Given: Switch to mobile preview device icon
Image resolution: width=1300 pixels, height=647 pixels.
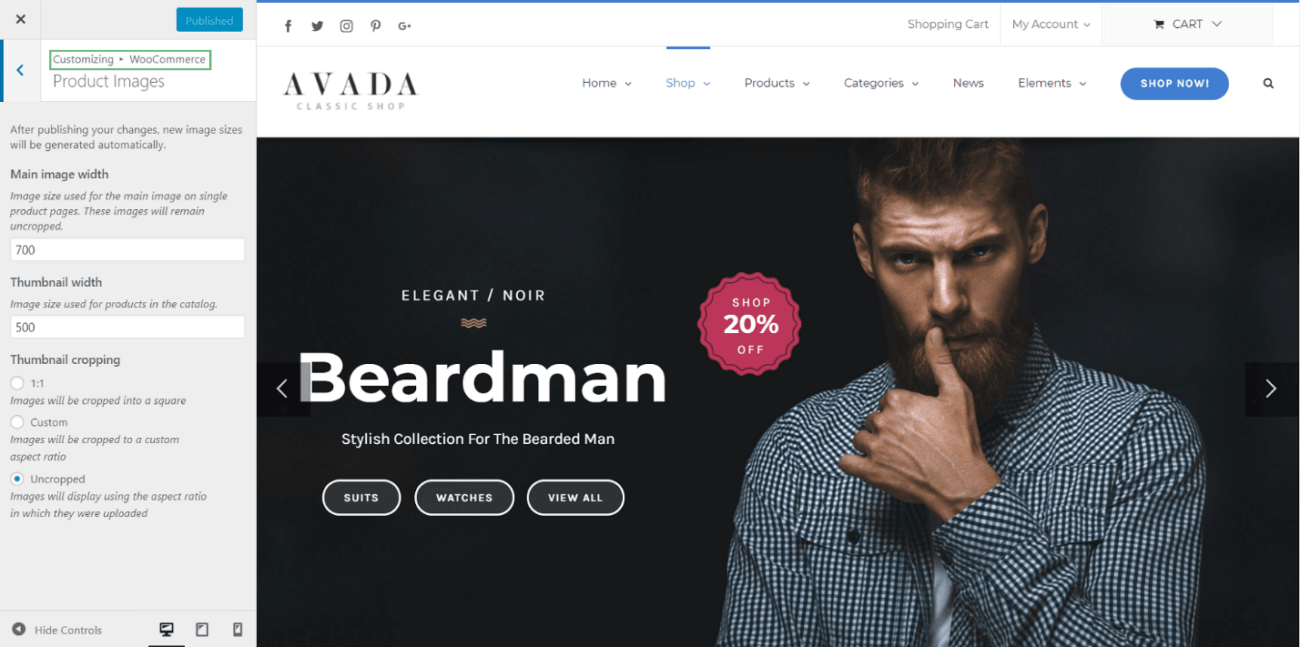Looking at the screenshot, I should 237,629.
